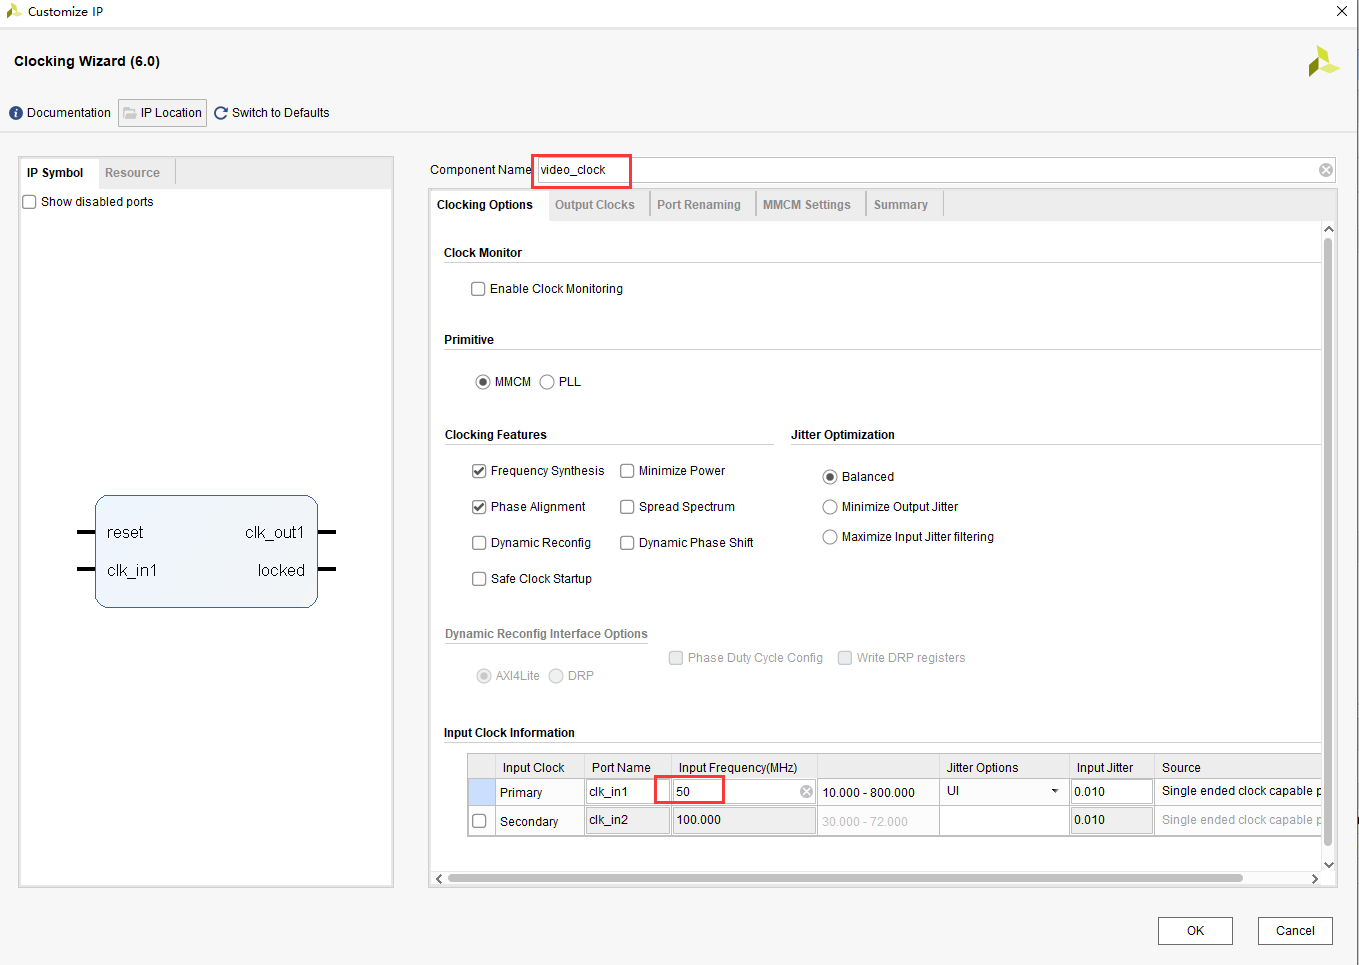Screen dimensions: 1359x965
Task: Select Balanced jitter optimization
Action: click(830, 477)
